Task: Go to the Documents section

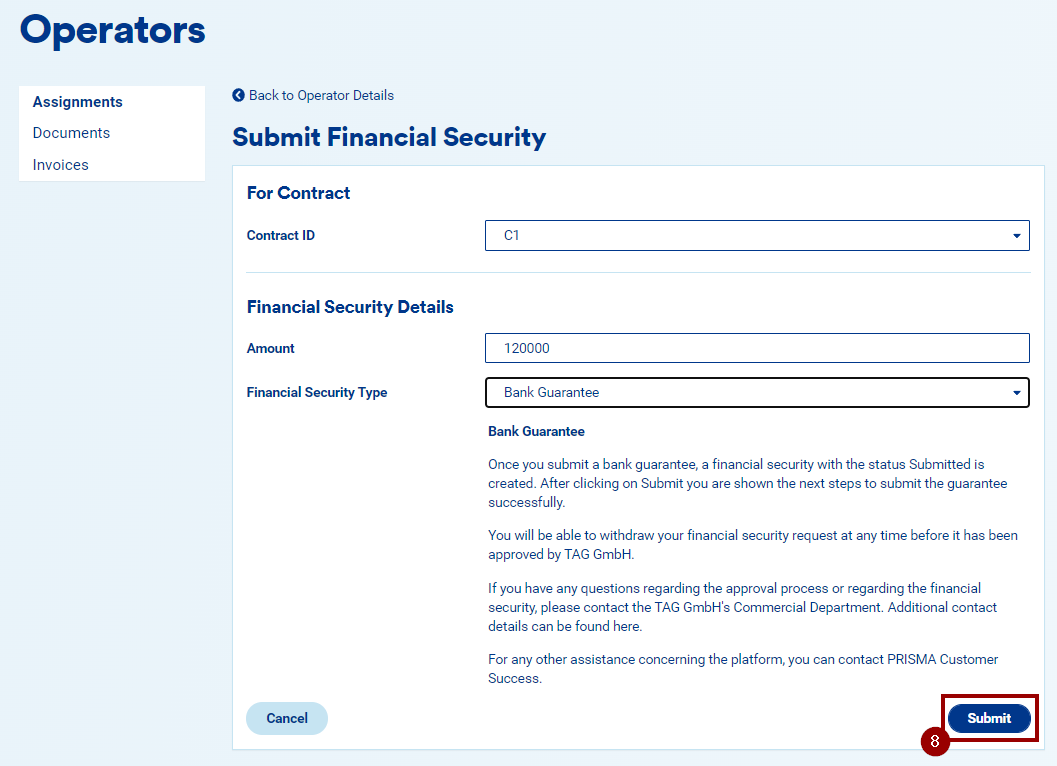Action: click(71, 133)
